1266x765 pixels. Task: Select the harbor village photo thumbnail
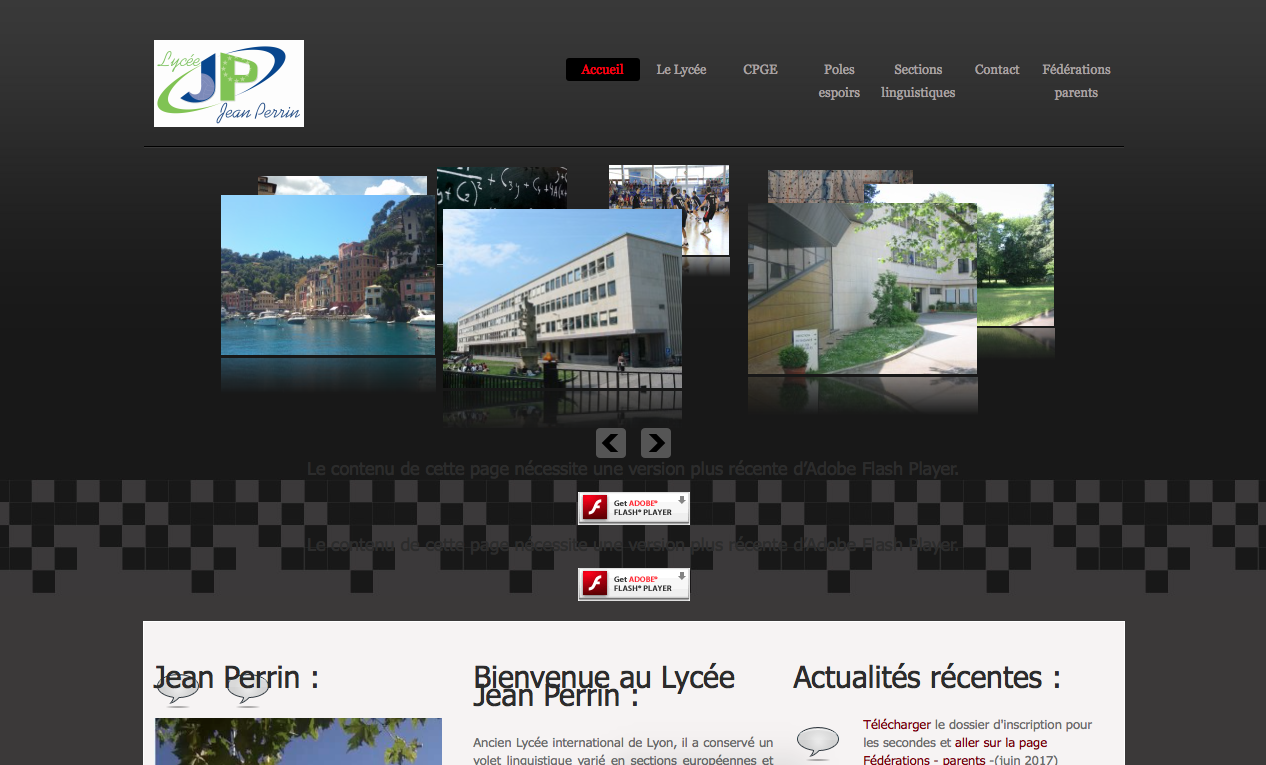[328, 275]
